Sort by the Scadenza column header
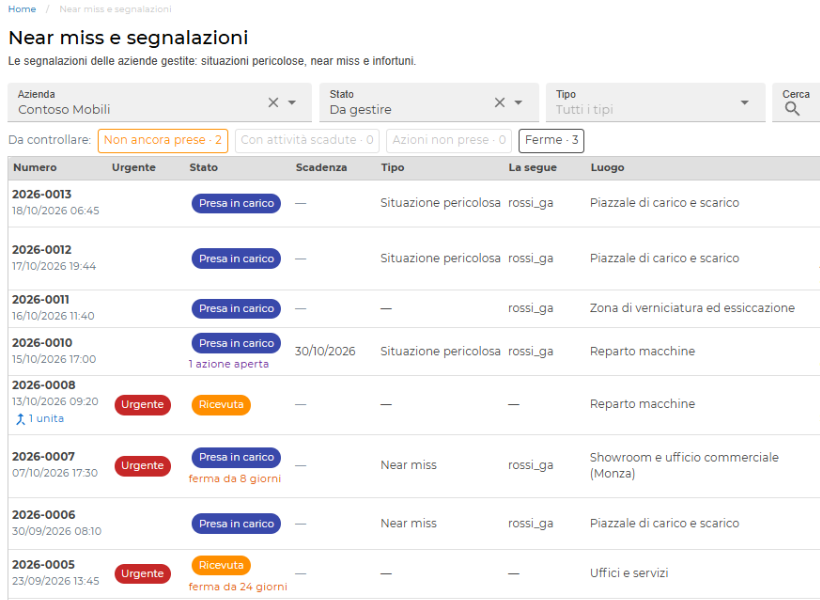The width and height of the screenshot is (820, 600). click(x=321, y=167)
